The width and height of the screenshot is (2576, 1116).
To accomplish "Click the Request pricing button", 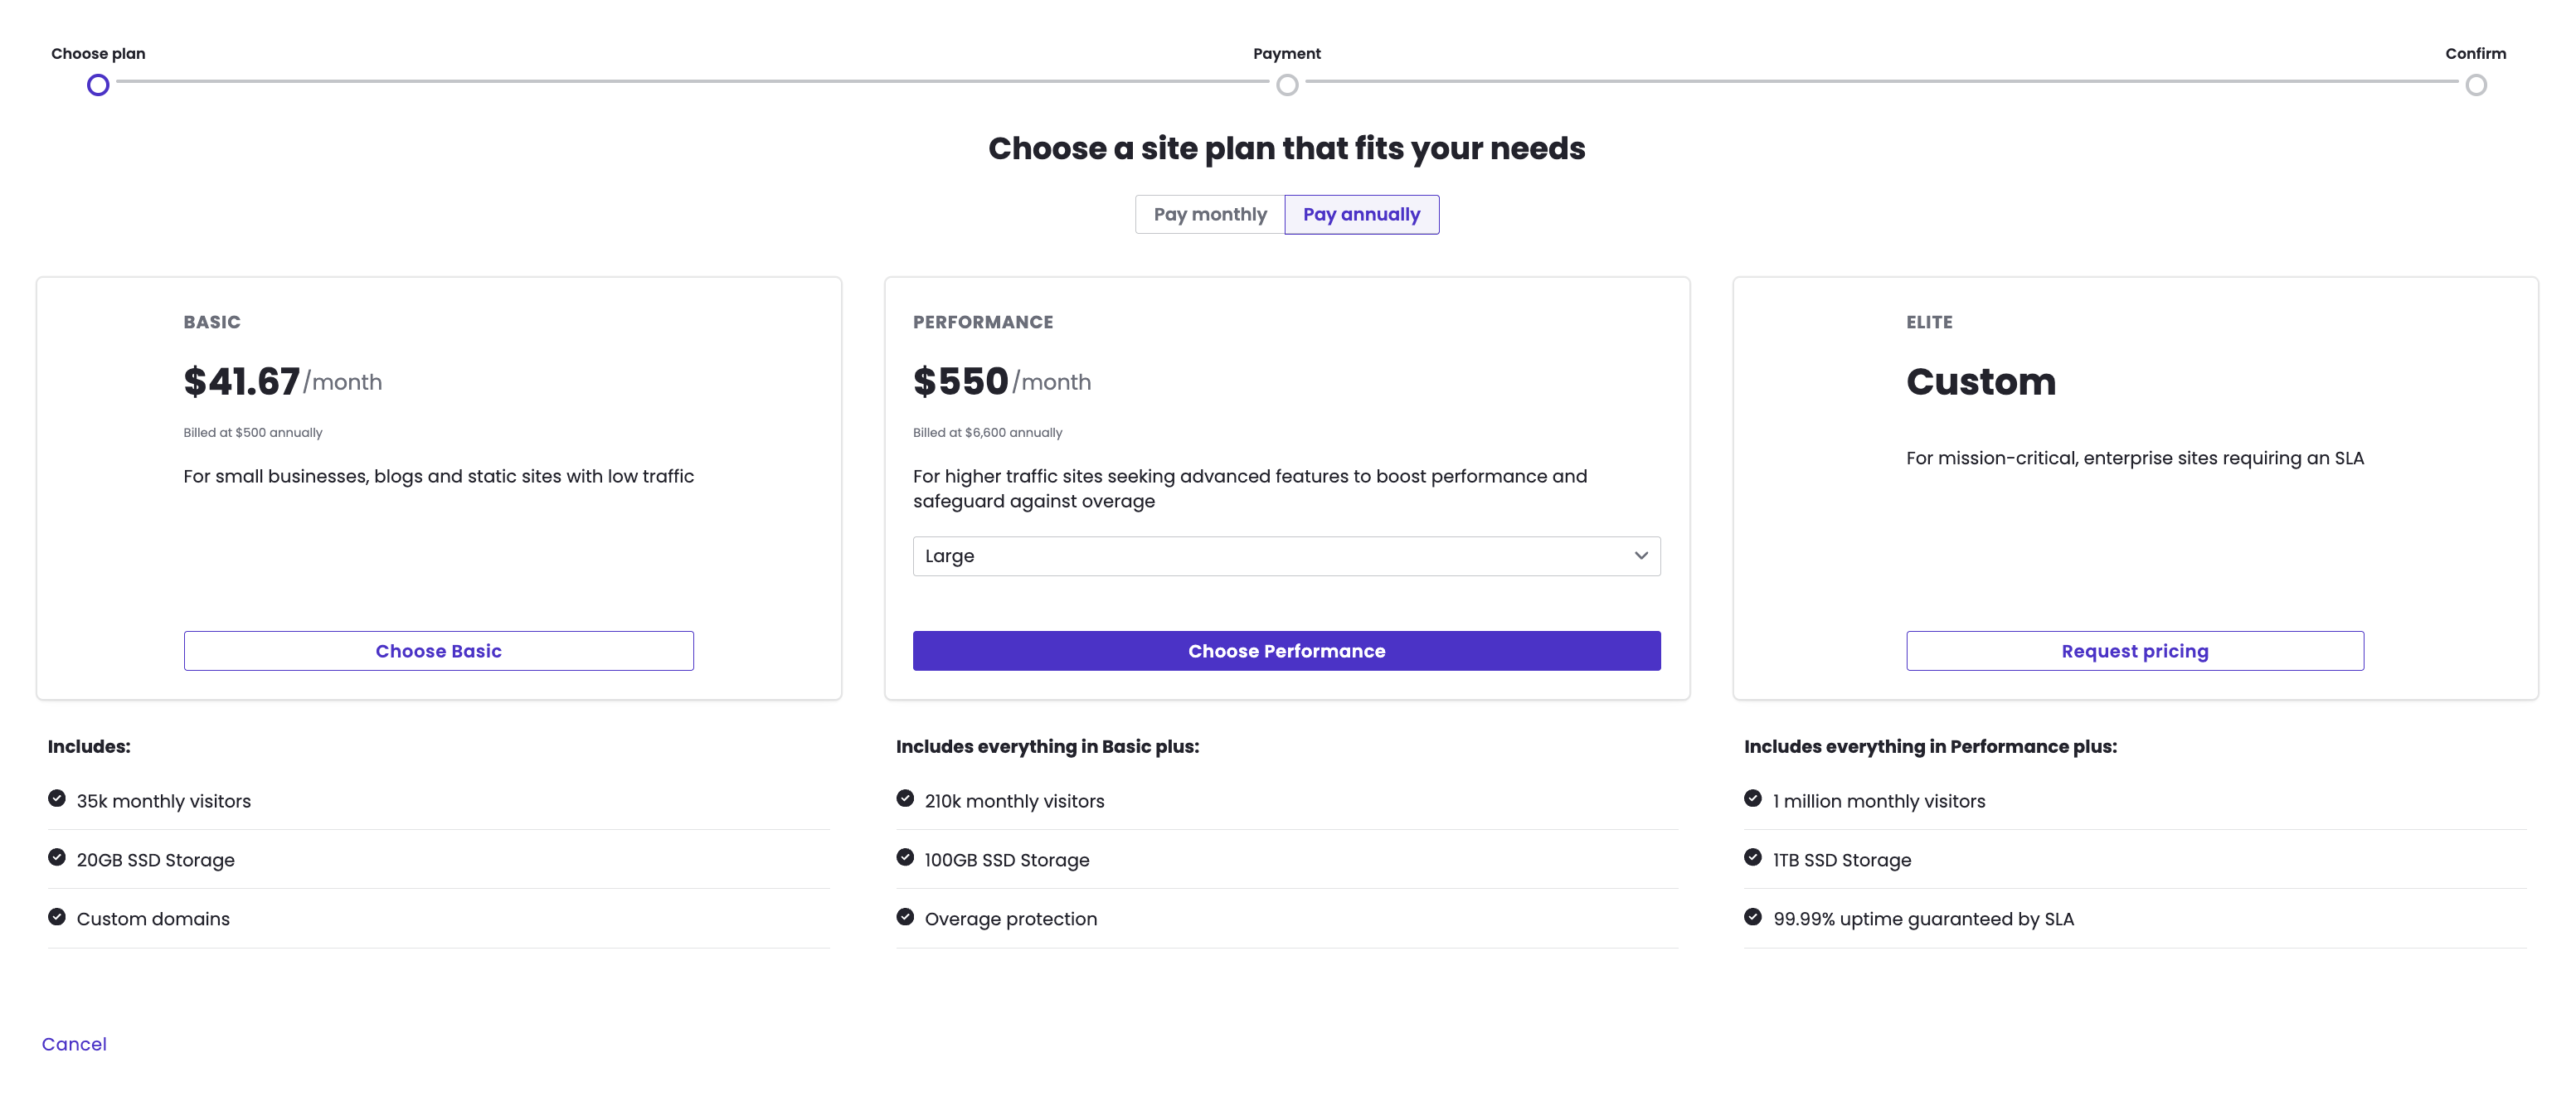I will click(x=2134, y=651).
